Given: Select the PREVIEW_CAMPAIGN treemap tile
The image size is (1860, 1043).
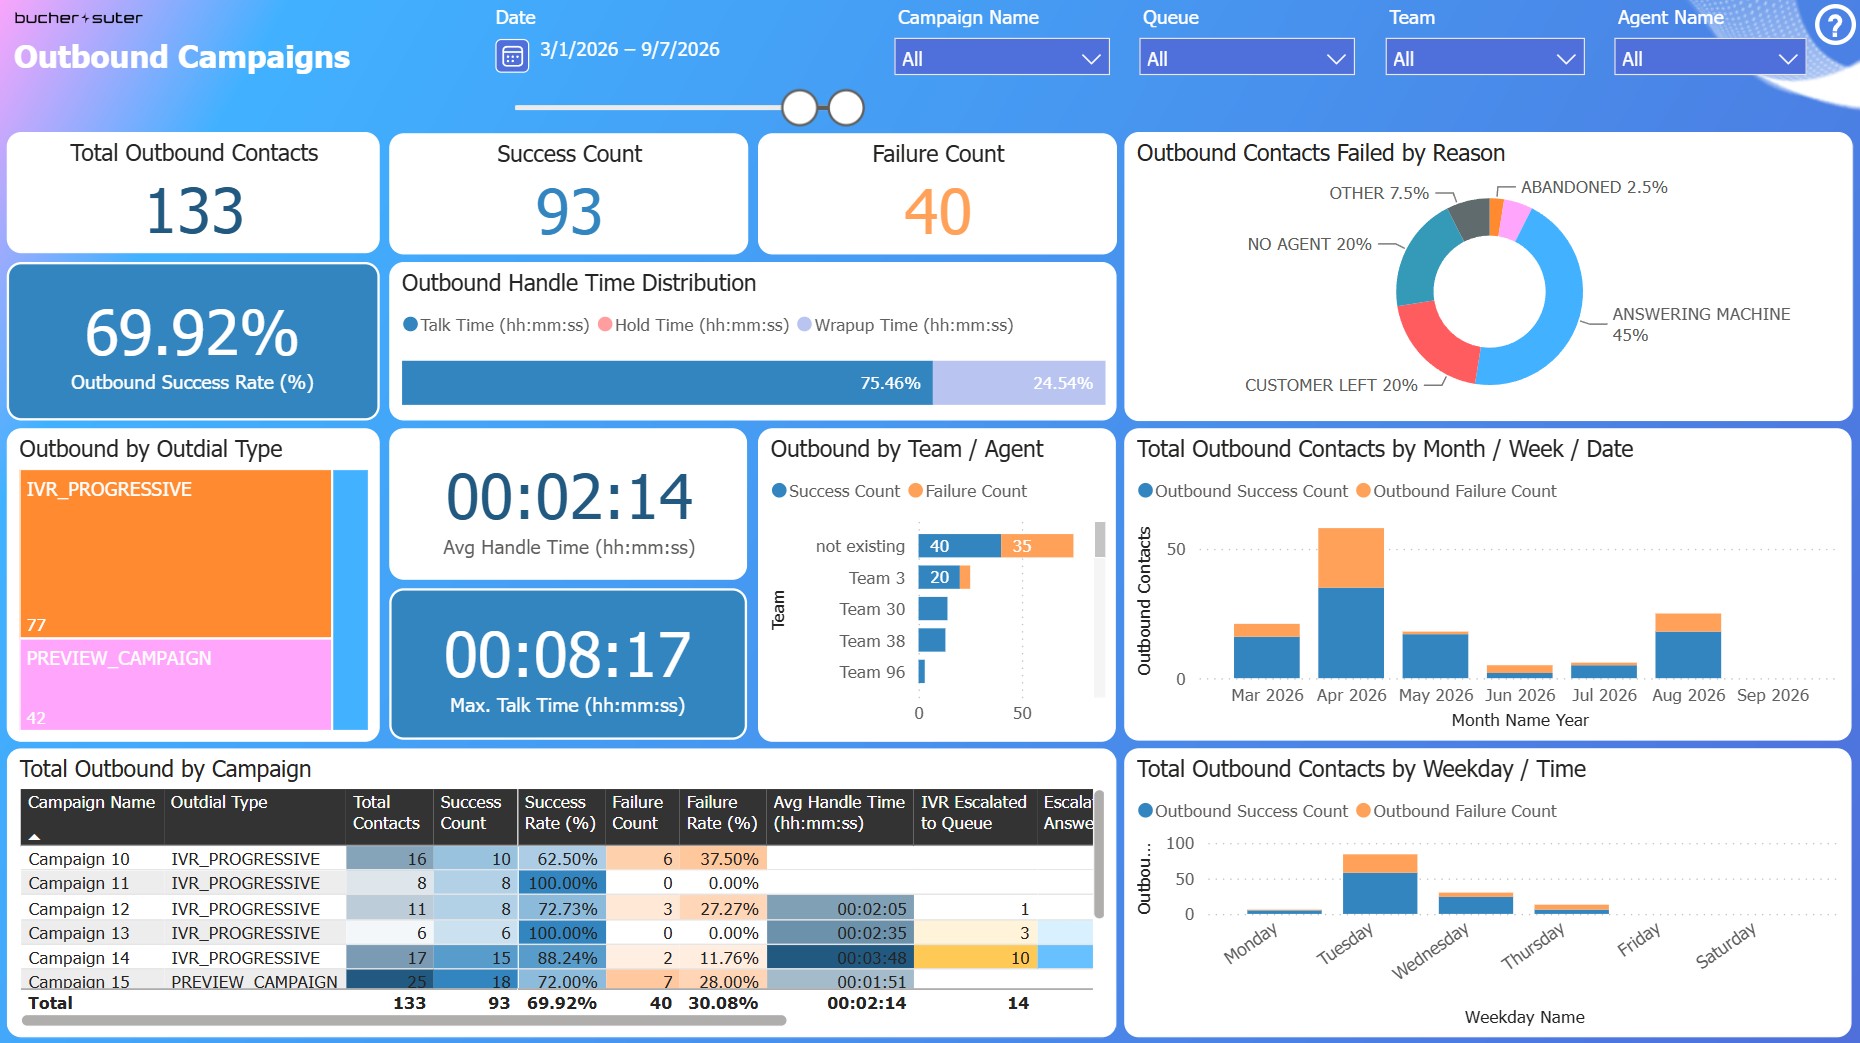Looking at the screenshot, I should (x=176, y=684).
